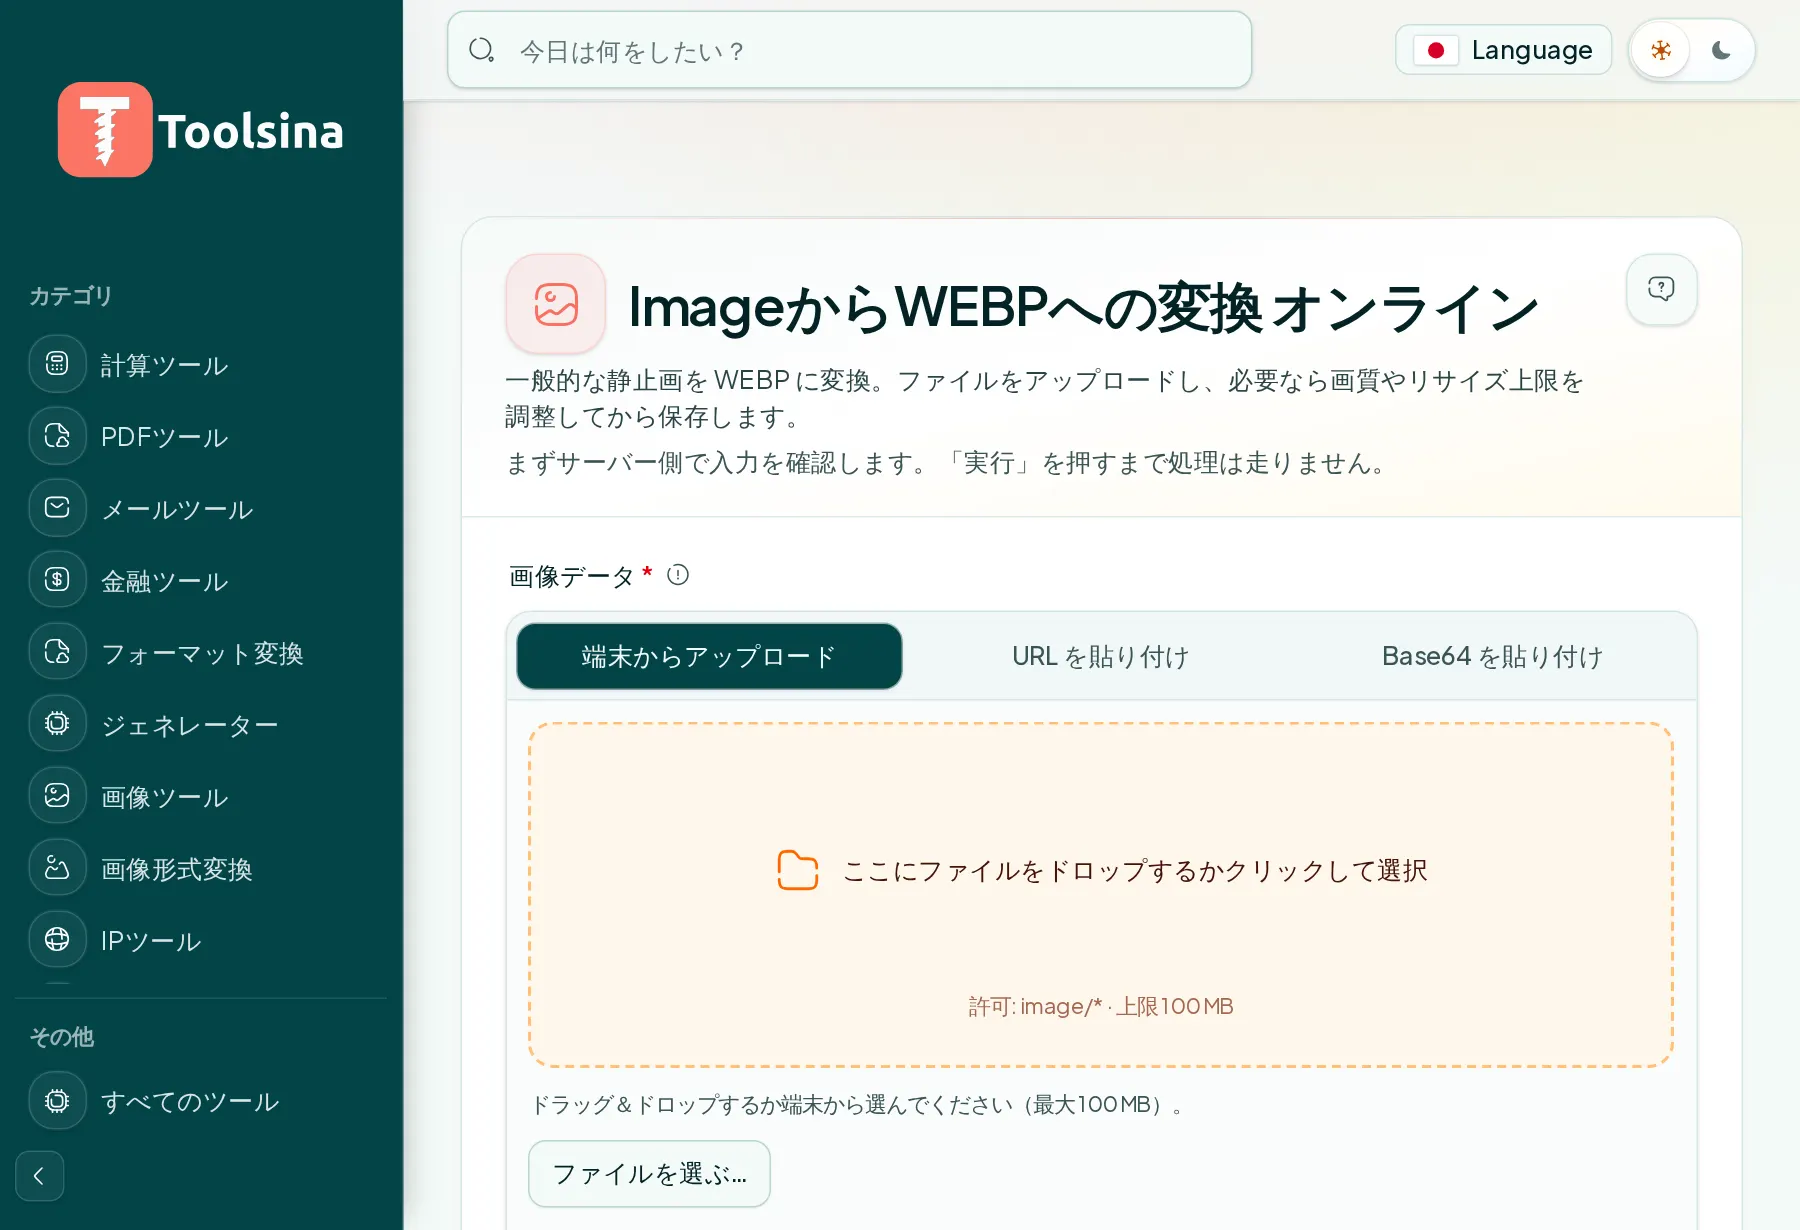Click the 画像データ field label
Image resolution: width=1800 pixels, height=1230 pixels.
(x=571, y=576)
